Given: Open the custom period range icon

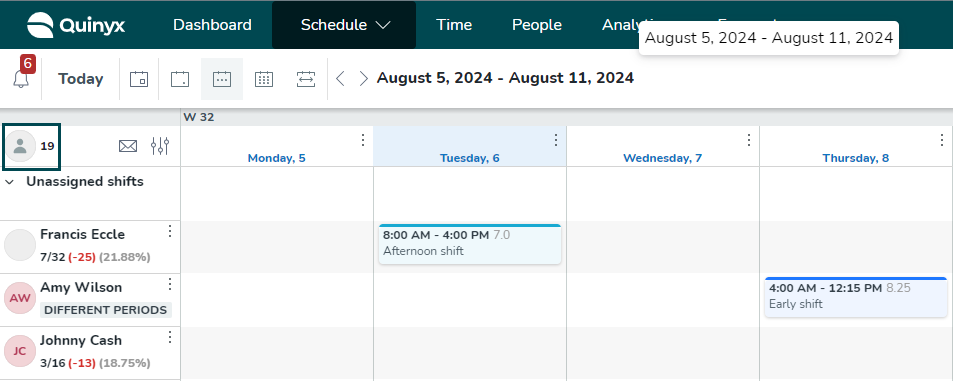Looking at the screenshot, I should (x=306, y=79).
